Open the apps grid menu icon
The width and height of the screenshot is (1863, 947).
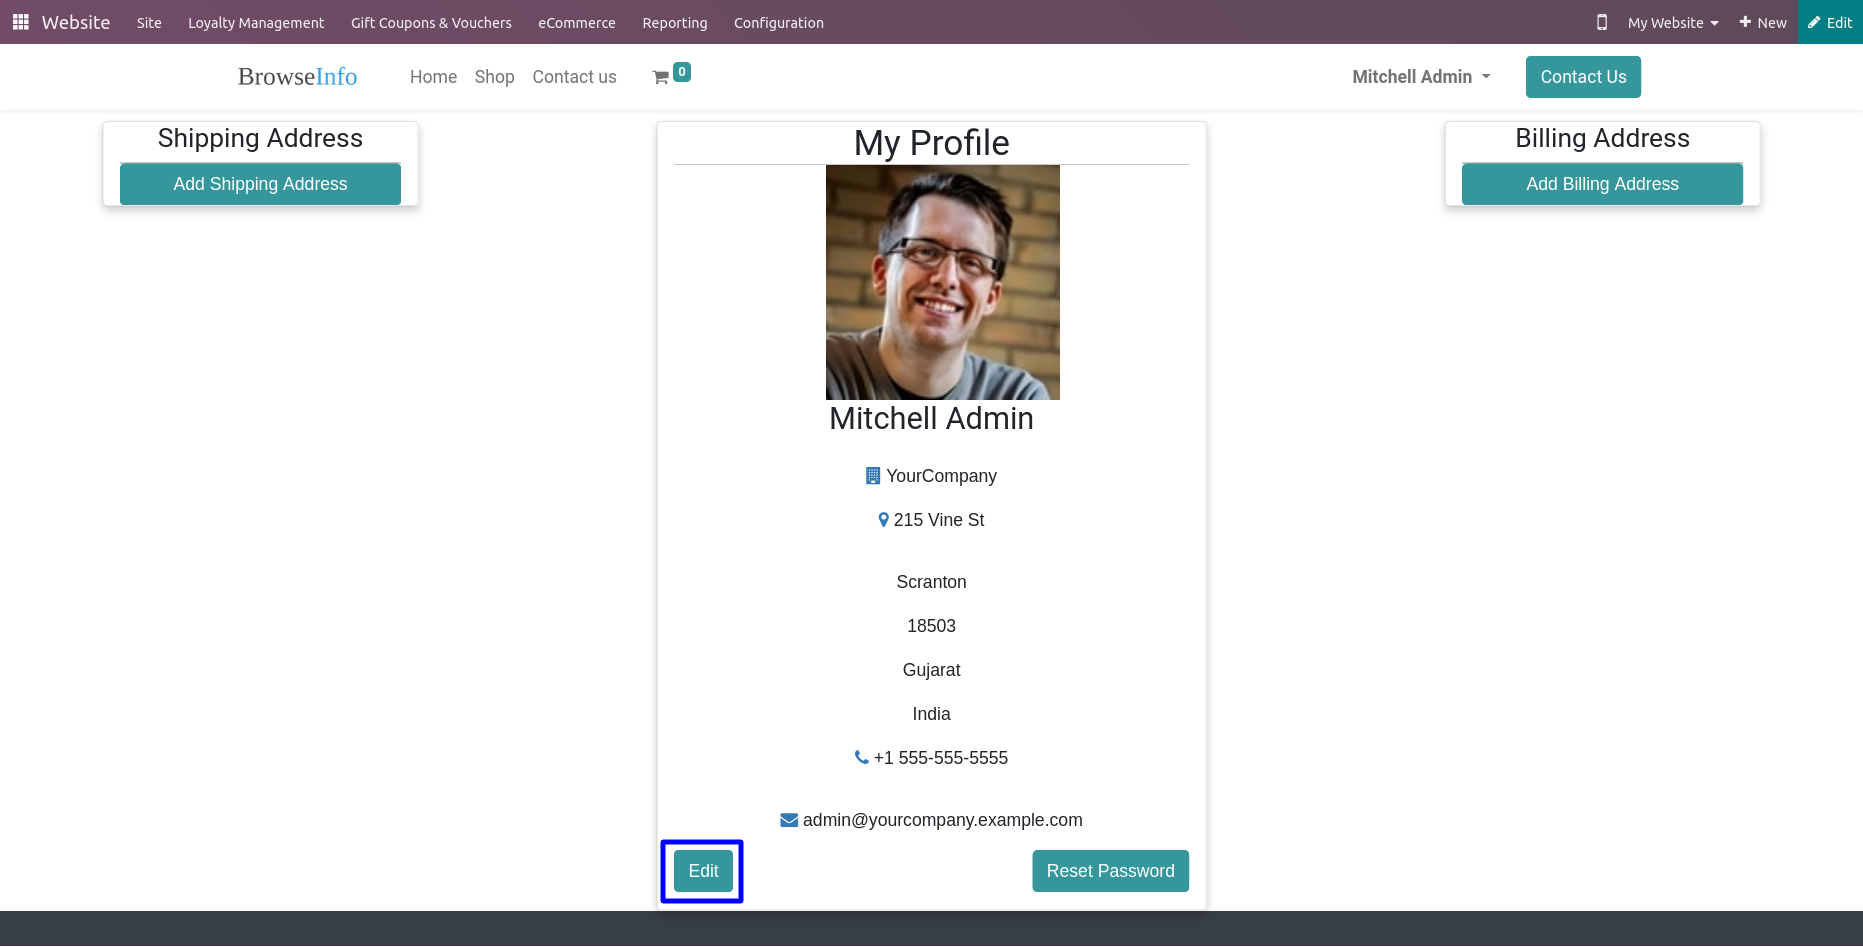pyautogui.click(x=20, y=22)
